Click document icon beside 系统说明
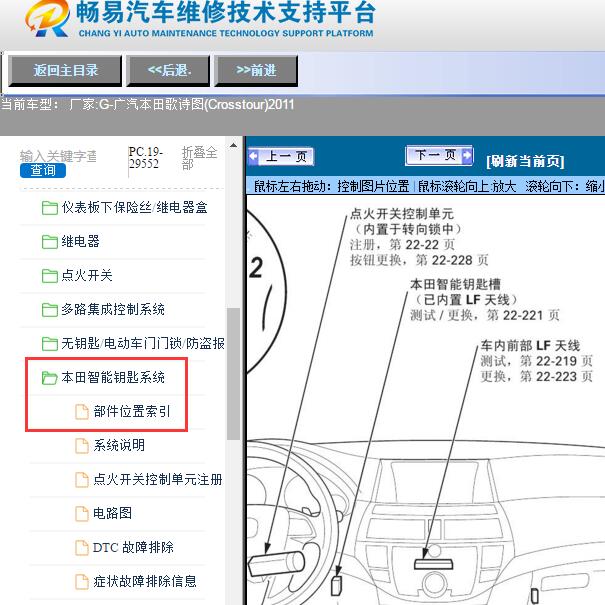605x605 pixels. click(81, 445)
